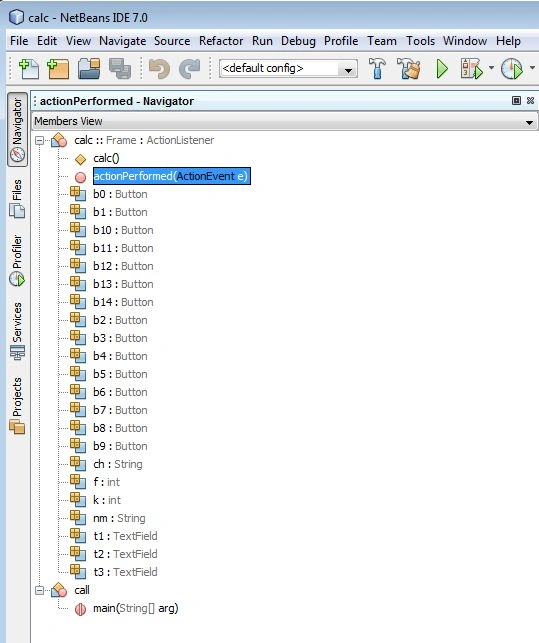Select the b11 : Button field
This screenshot has width=539, height=643.
click(123, 249)
